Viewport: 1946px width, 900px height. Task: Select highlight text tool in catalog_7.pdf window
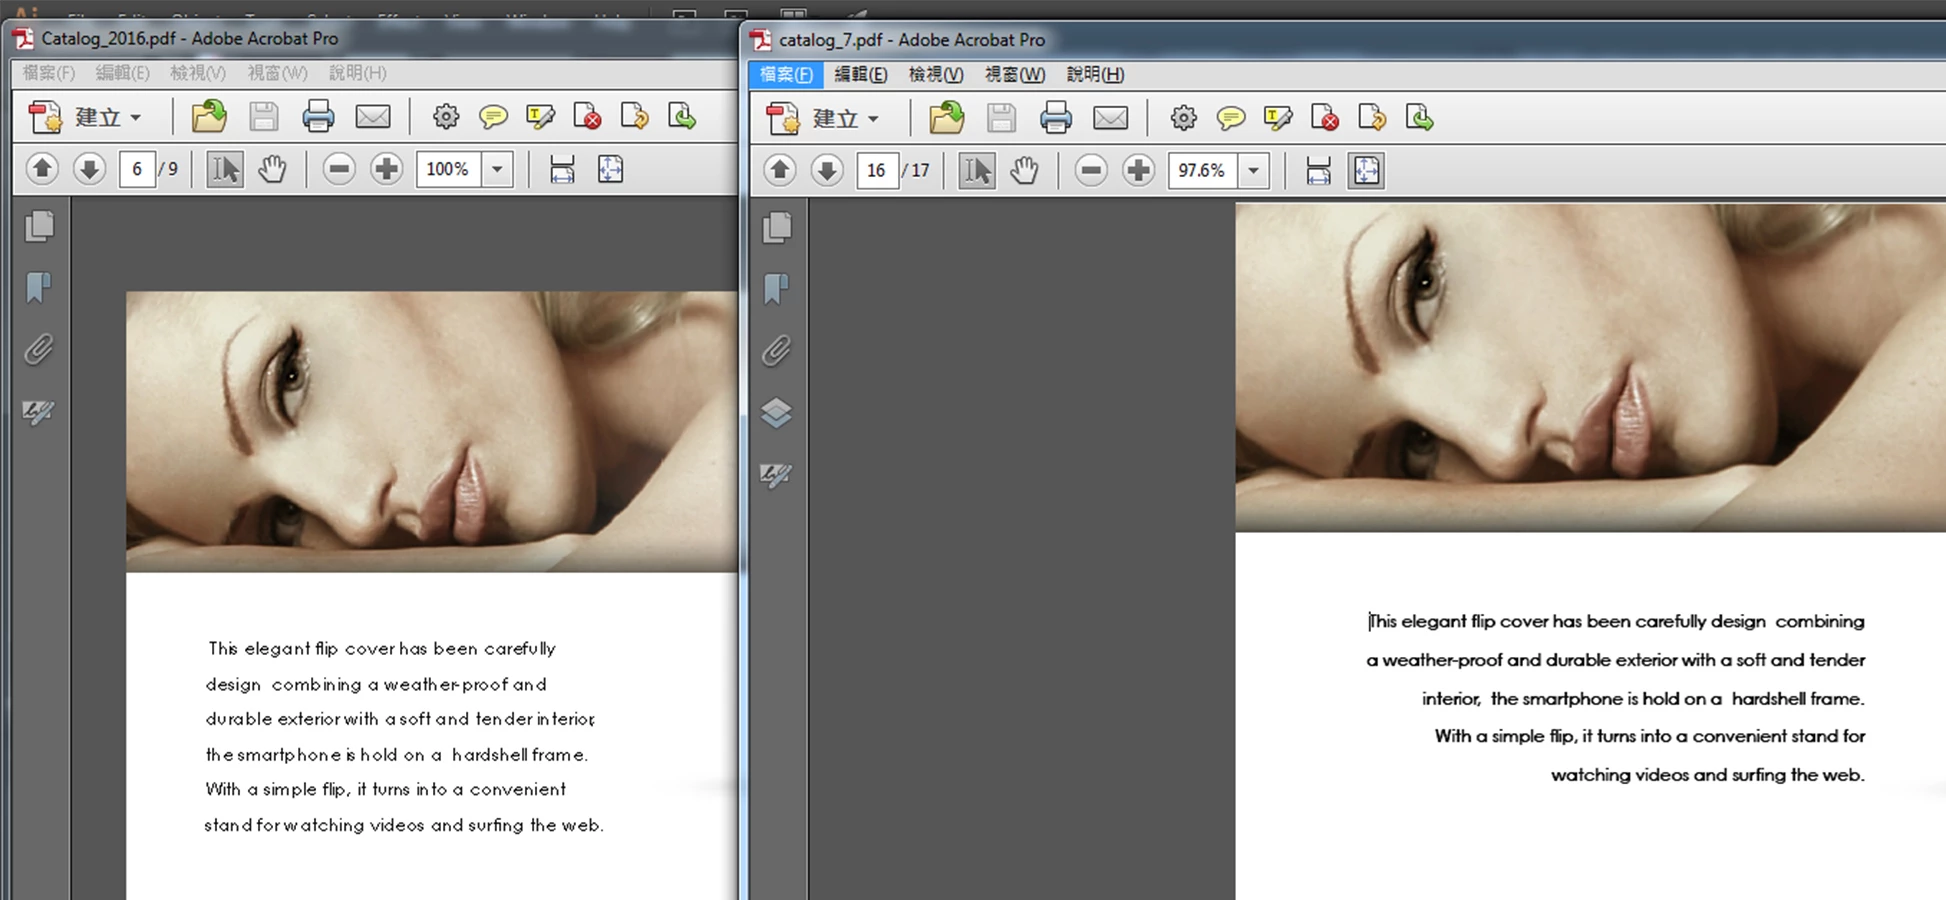(x=1278, y=118)
